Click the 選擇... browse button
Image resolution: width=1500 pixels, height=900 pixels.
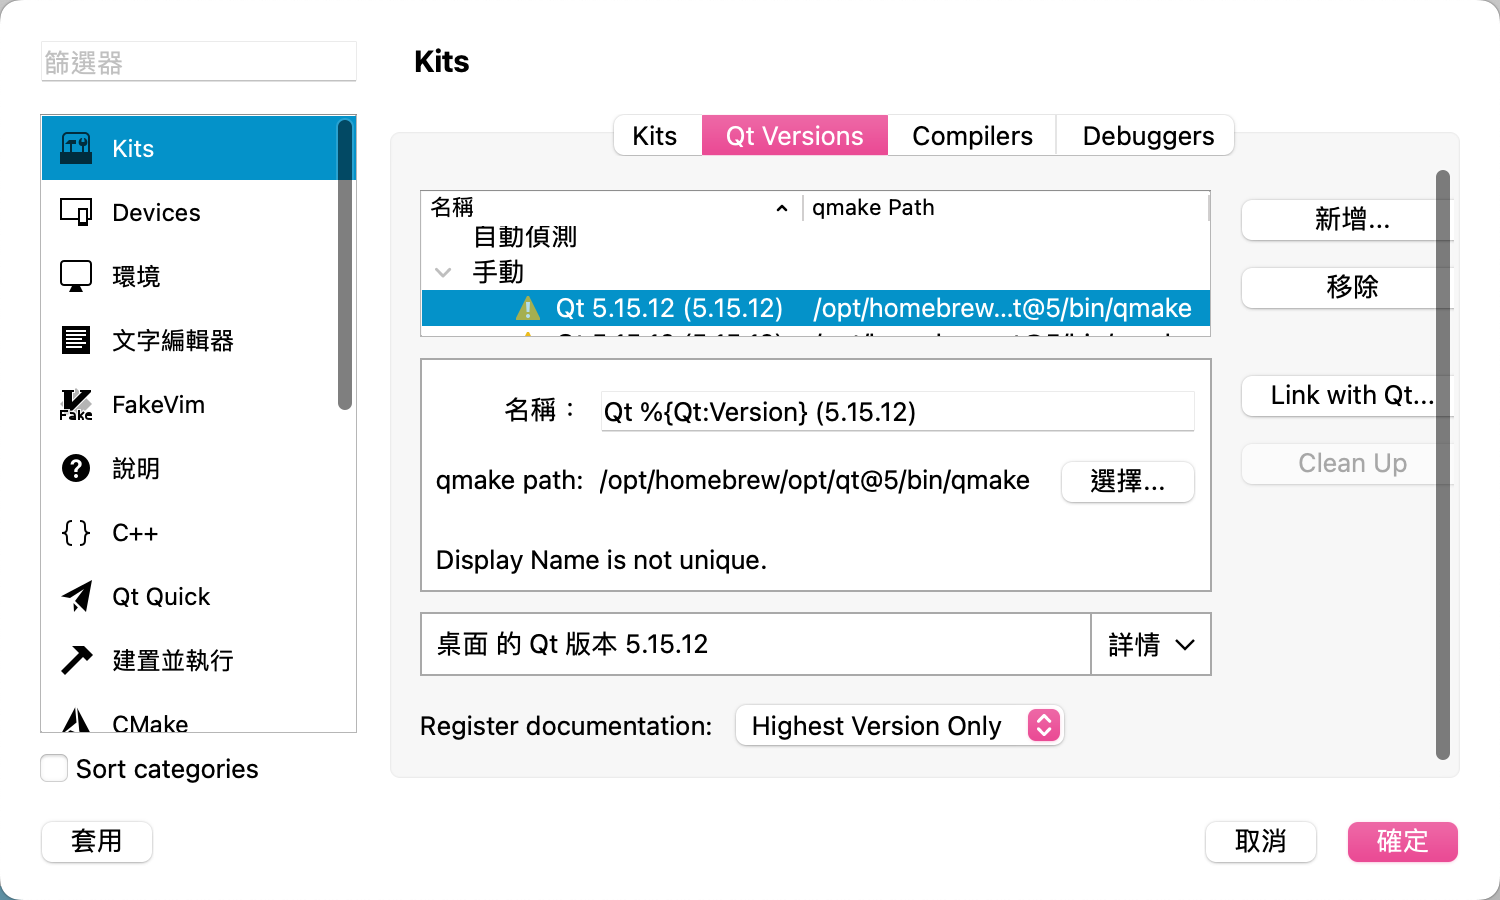(x=1127, y=482)
